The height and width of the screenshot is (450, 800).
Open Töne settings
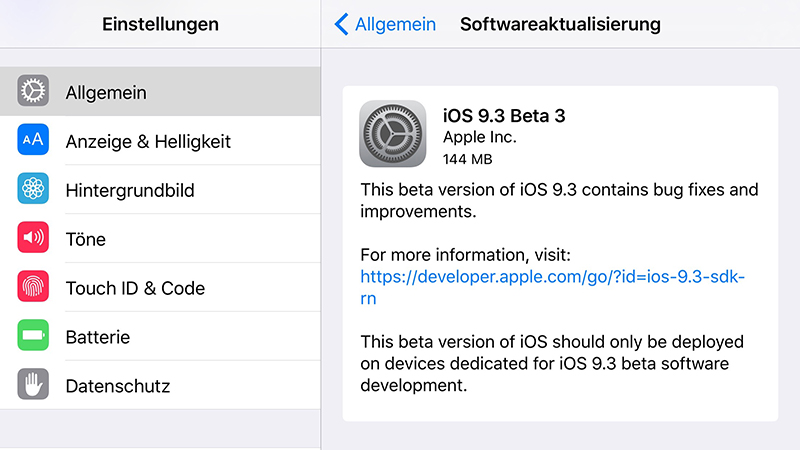pyautogui.click(x=160, y=238)
